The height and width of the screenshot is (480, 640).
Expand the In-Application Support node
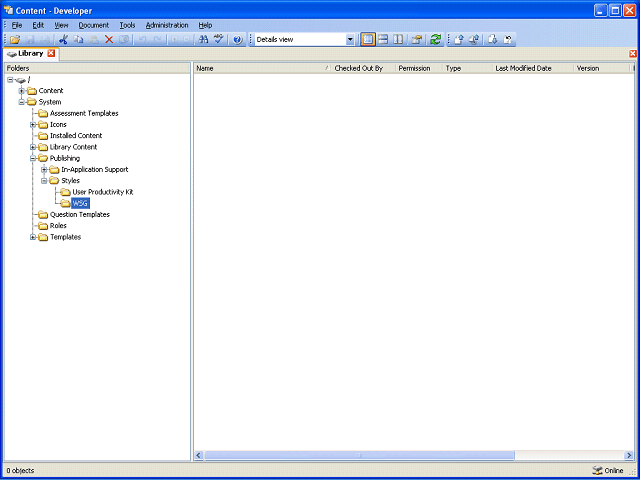click(44, 169)
